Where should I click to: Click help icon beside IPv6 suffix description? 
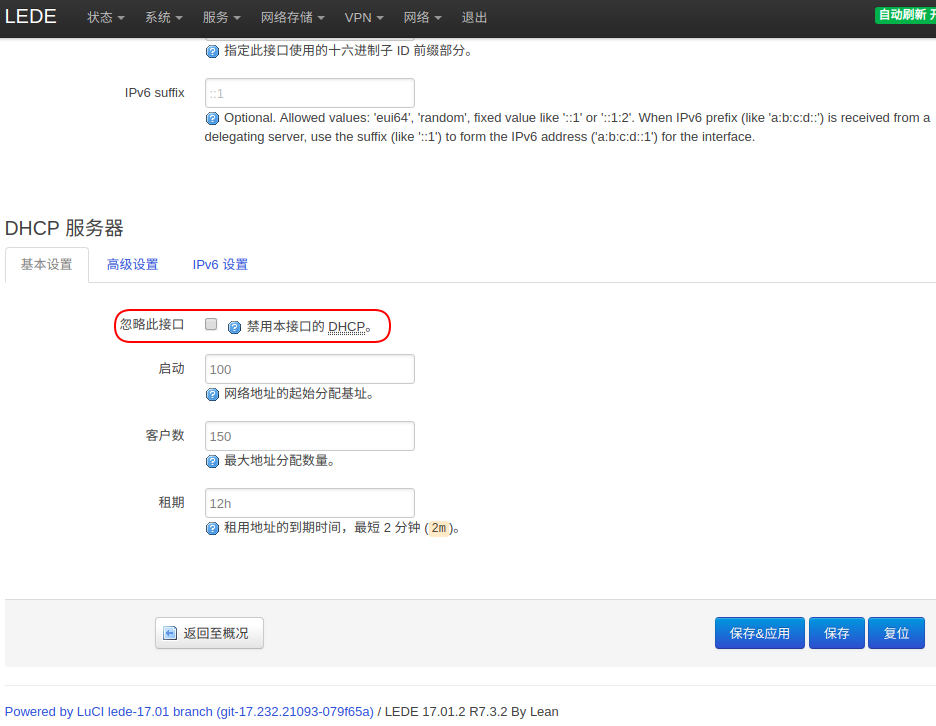click(212, 118)
